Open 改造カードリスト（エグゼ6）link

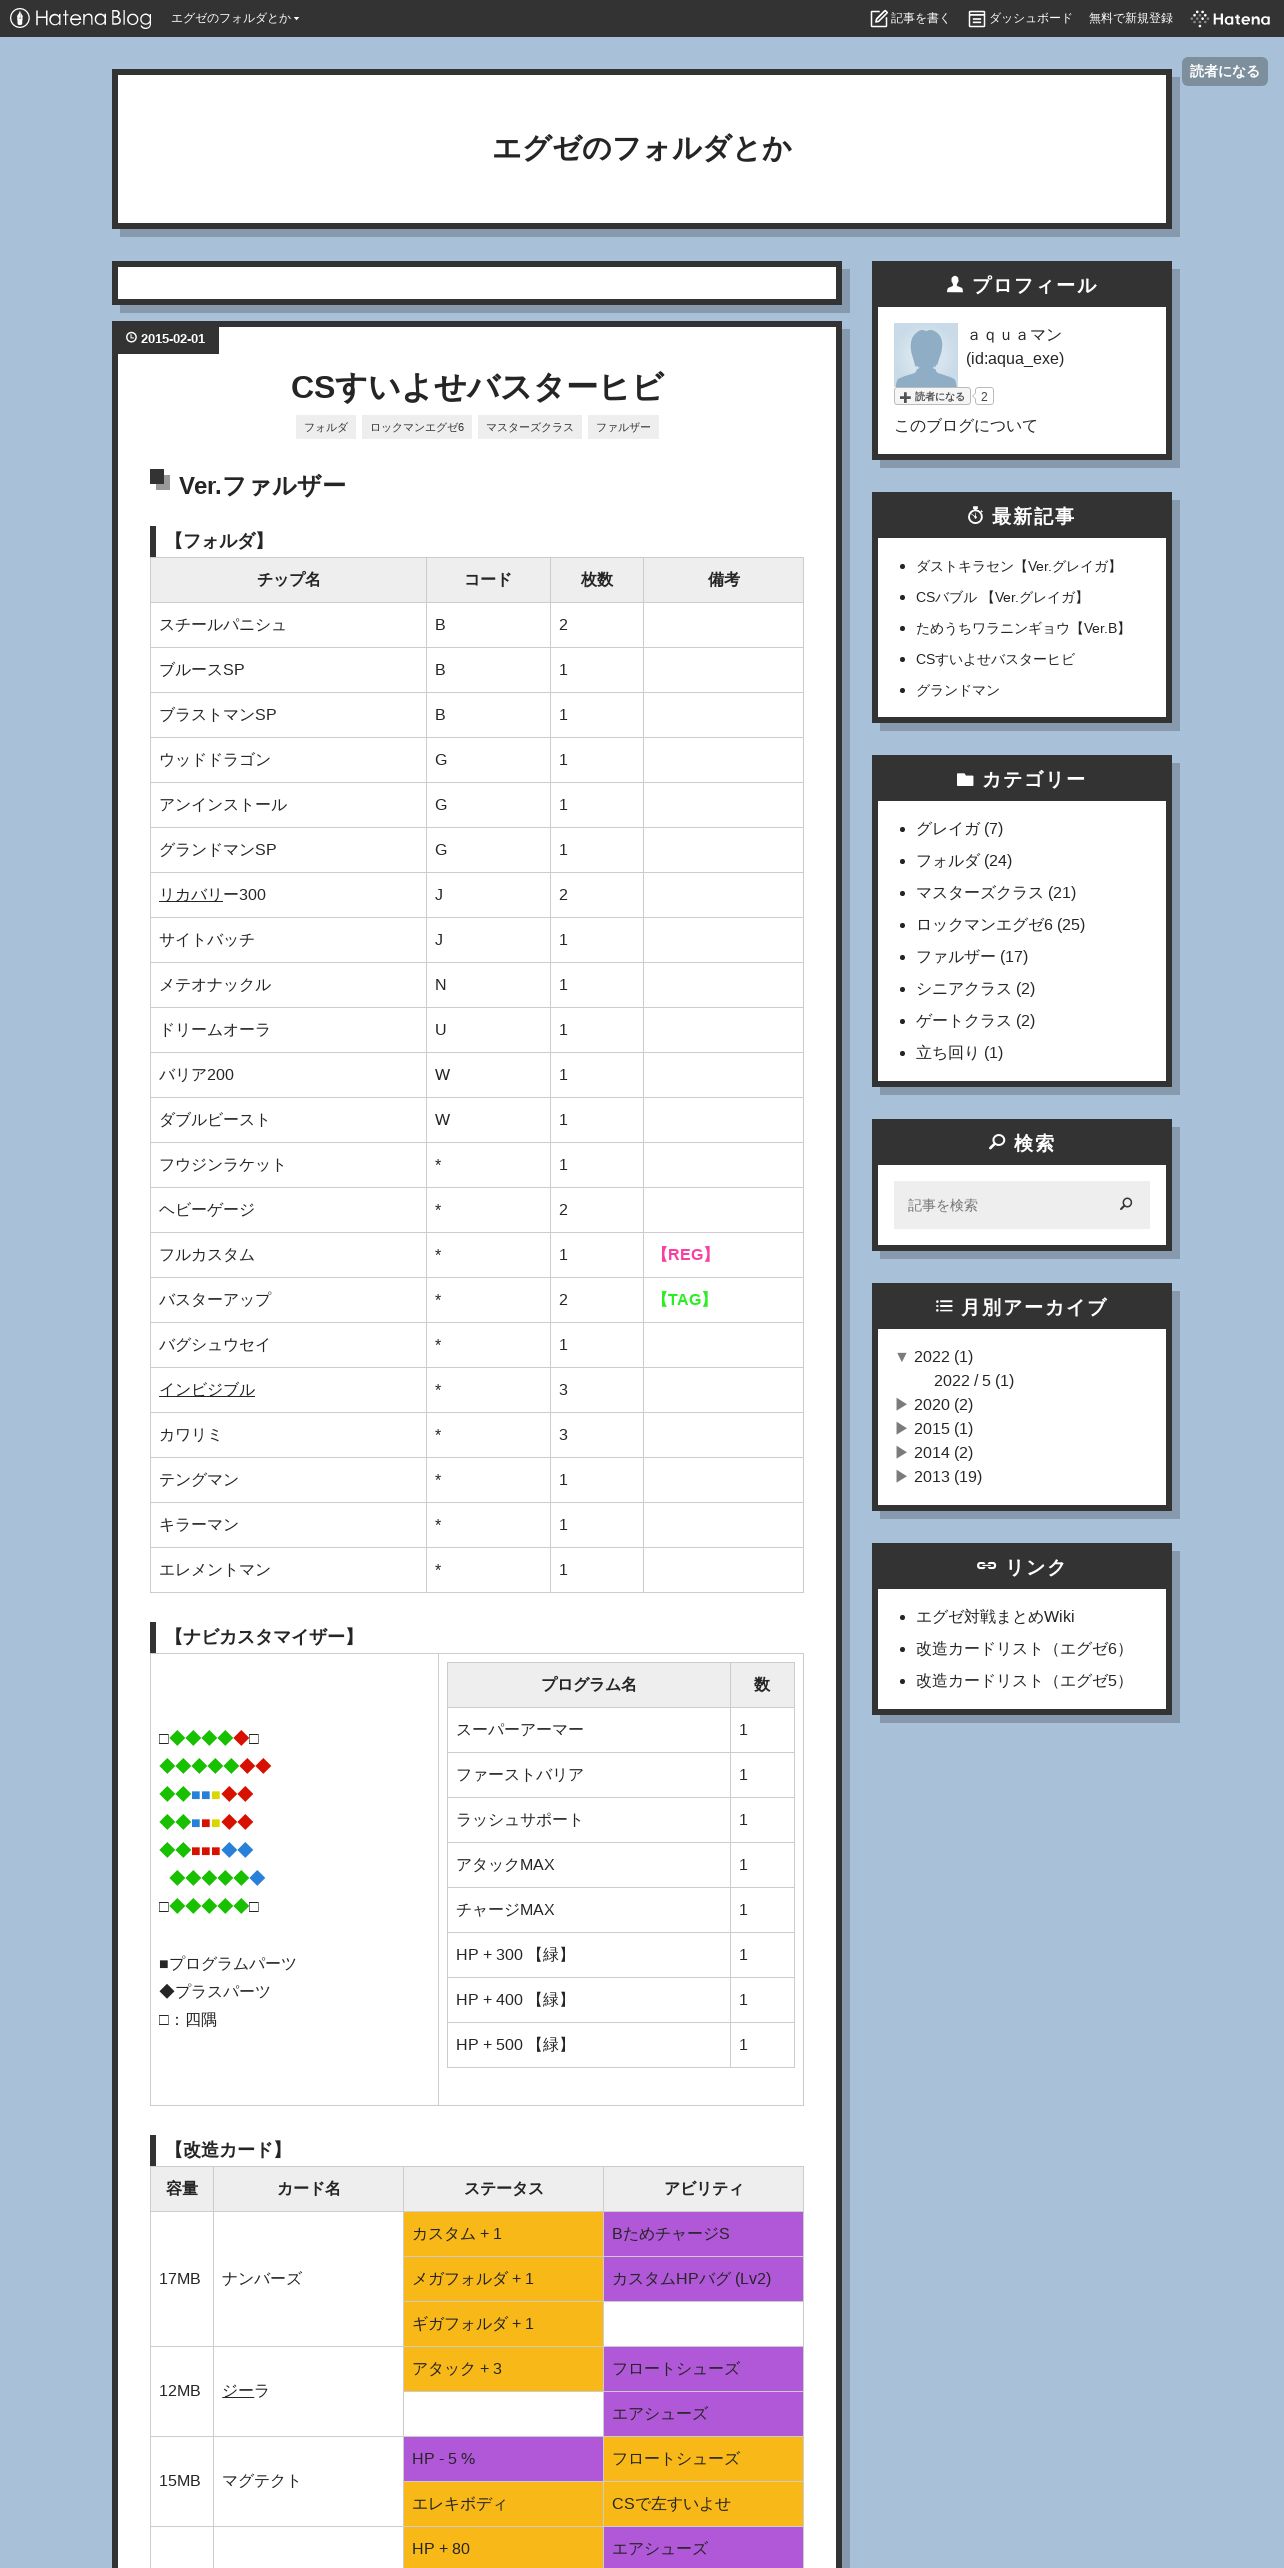pos(1024,1649)
